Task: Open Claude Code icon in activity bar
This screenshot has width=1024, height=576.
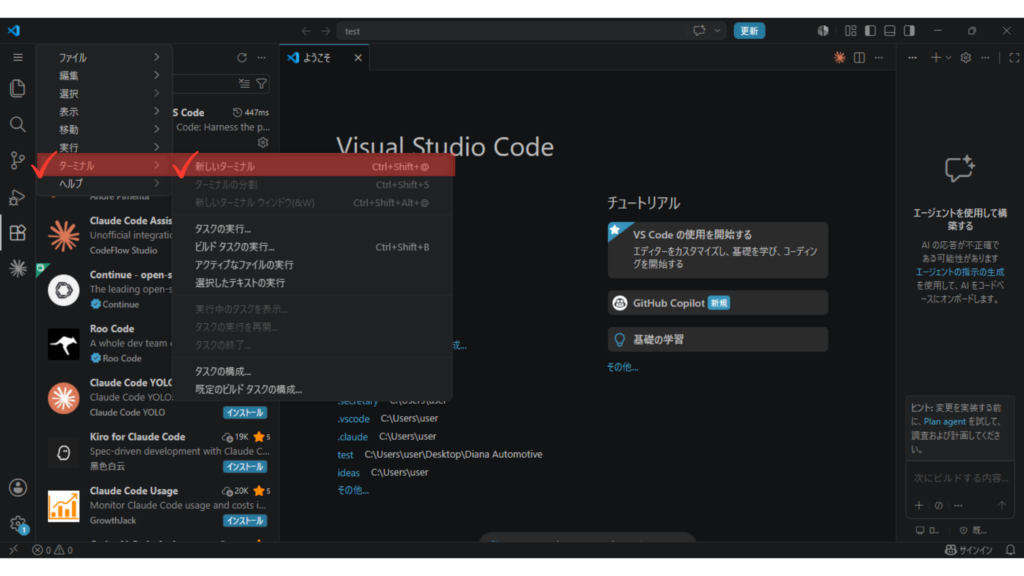Action: 18,268
